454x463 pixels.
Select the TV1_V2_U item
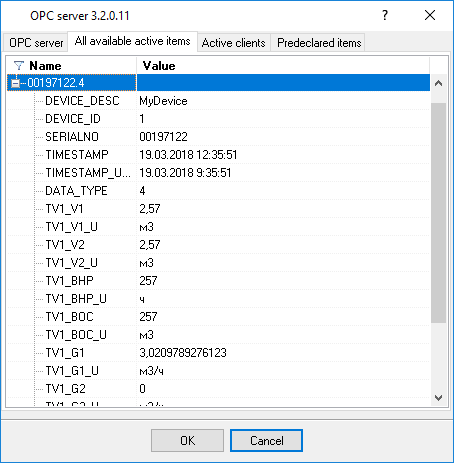[71, 263]
